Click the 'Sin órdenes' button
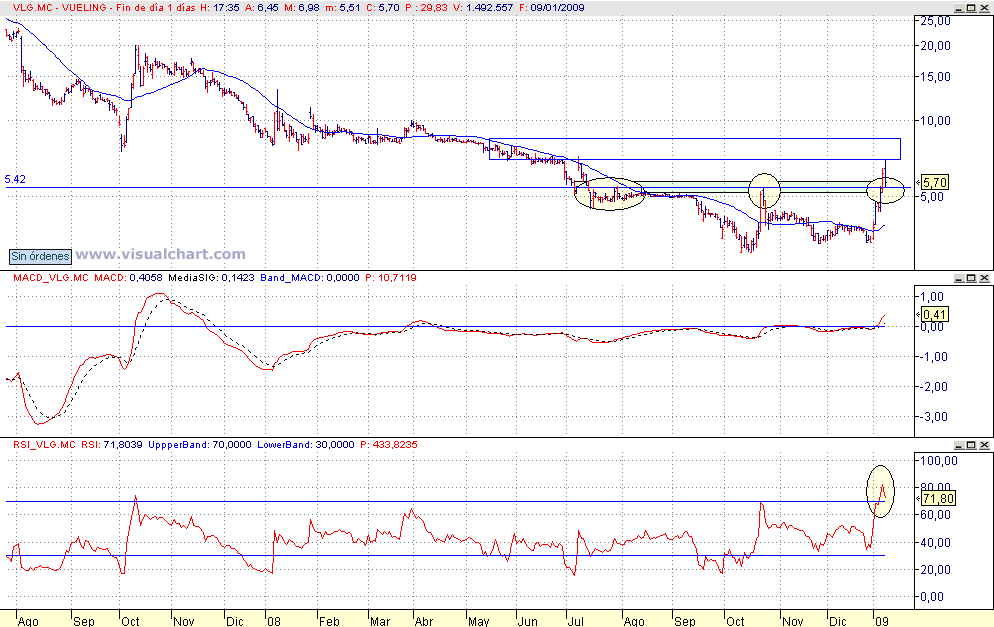 tap(41, 256)
